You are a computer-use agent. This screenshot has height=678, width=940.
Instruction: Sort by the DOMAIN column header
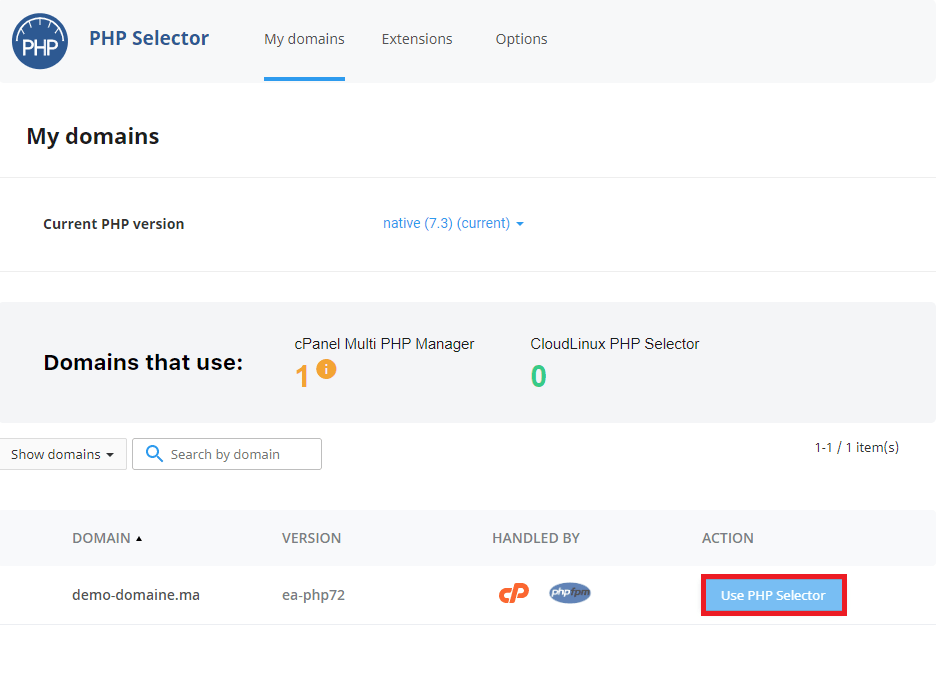pos(107,538)
